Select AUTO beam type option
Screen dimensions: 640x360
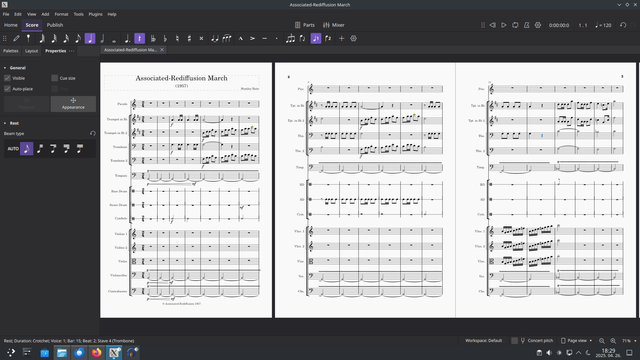tap(13, 149)
